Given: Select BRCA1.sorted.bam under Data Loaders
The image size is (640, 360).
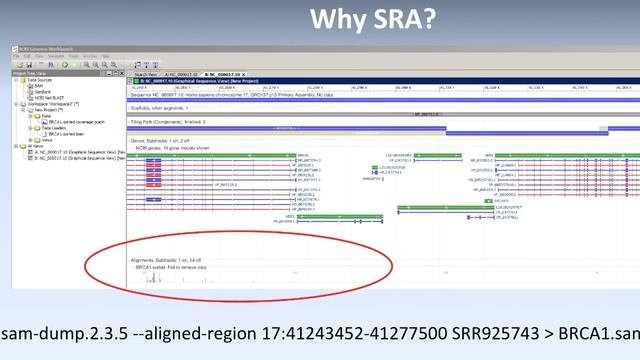Looking at the screenshot, I should [66, 134].
